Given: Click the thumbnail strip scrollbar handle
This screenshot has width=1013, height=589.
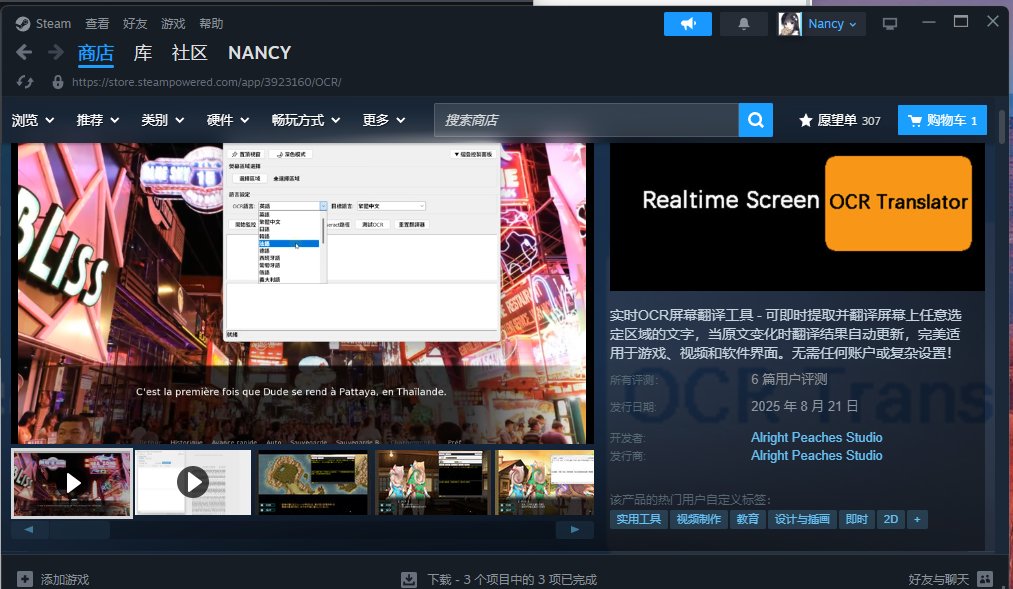Looking at the screenshot, I should click(79, 530).
